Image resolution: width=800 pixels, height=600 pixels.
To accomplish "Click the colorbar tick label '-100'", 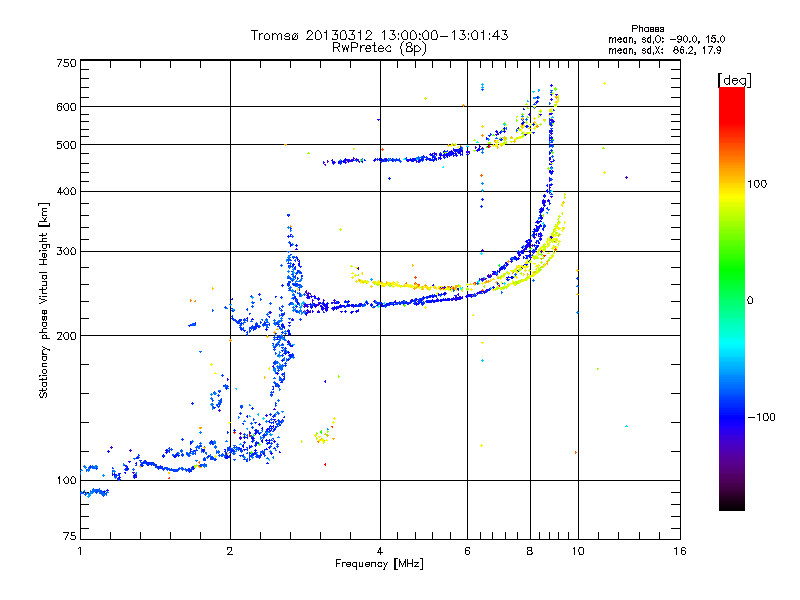I will click(762, 417).
